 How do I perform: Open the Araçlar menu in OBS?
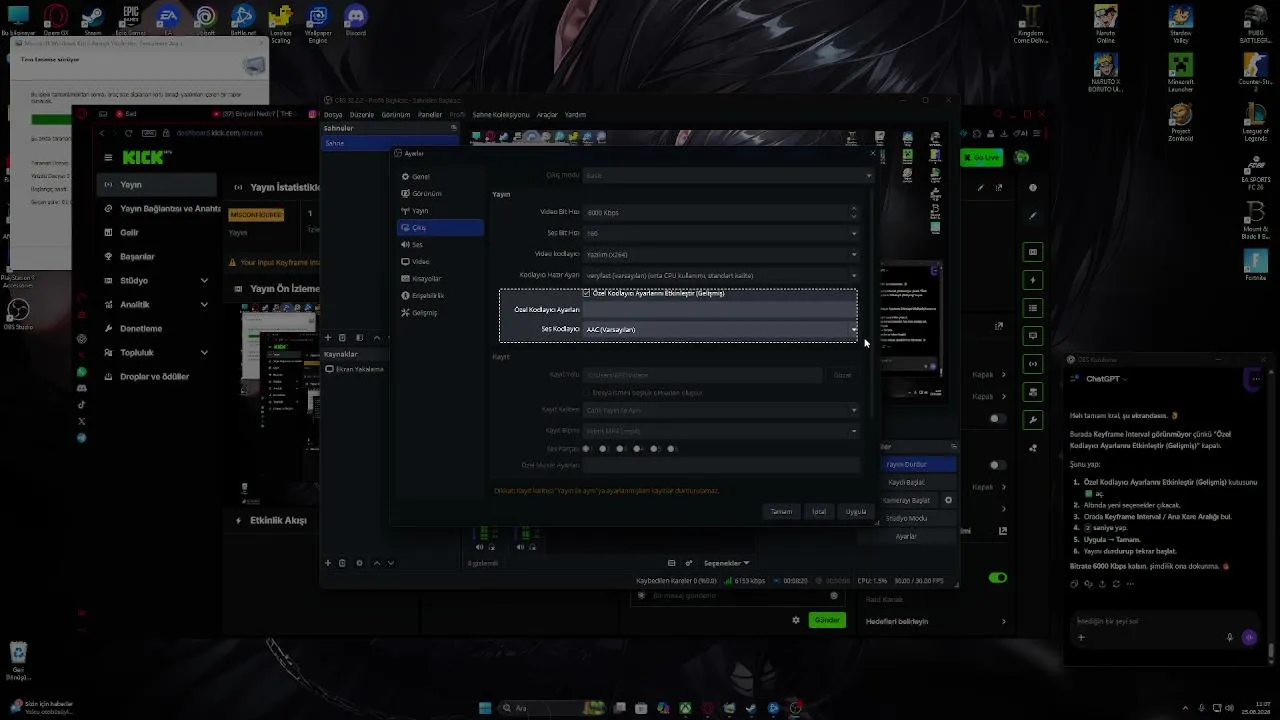547,115
